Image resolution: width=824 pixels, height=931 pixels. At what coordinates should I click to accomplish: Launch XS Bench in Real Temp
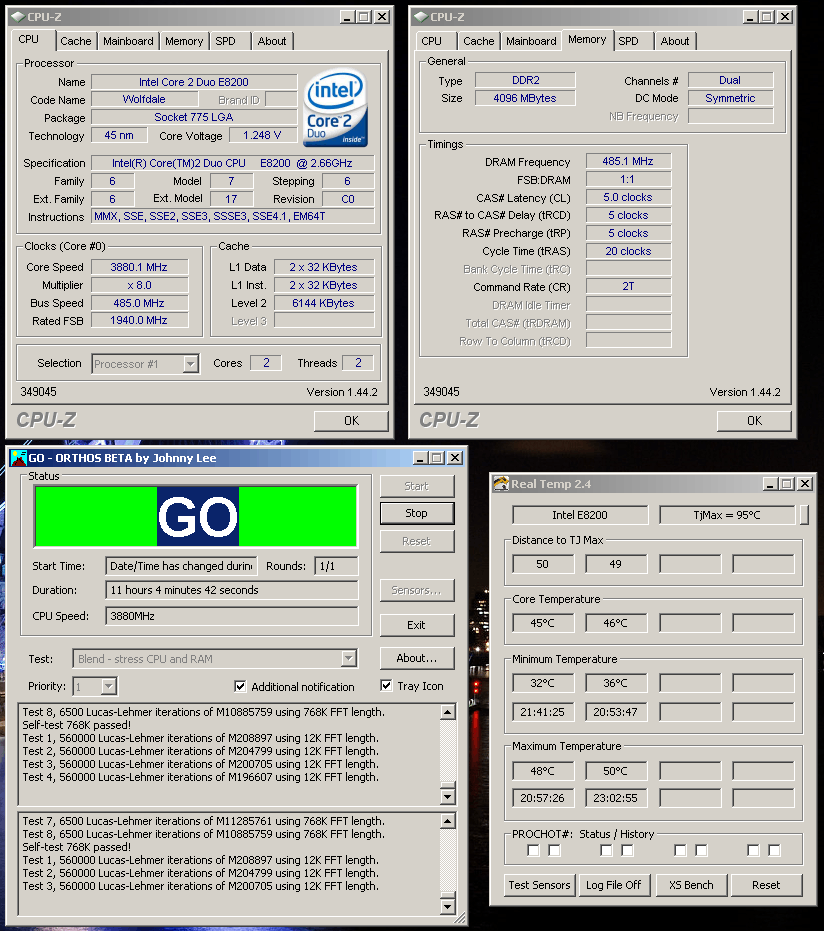coord(691,885)
